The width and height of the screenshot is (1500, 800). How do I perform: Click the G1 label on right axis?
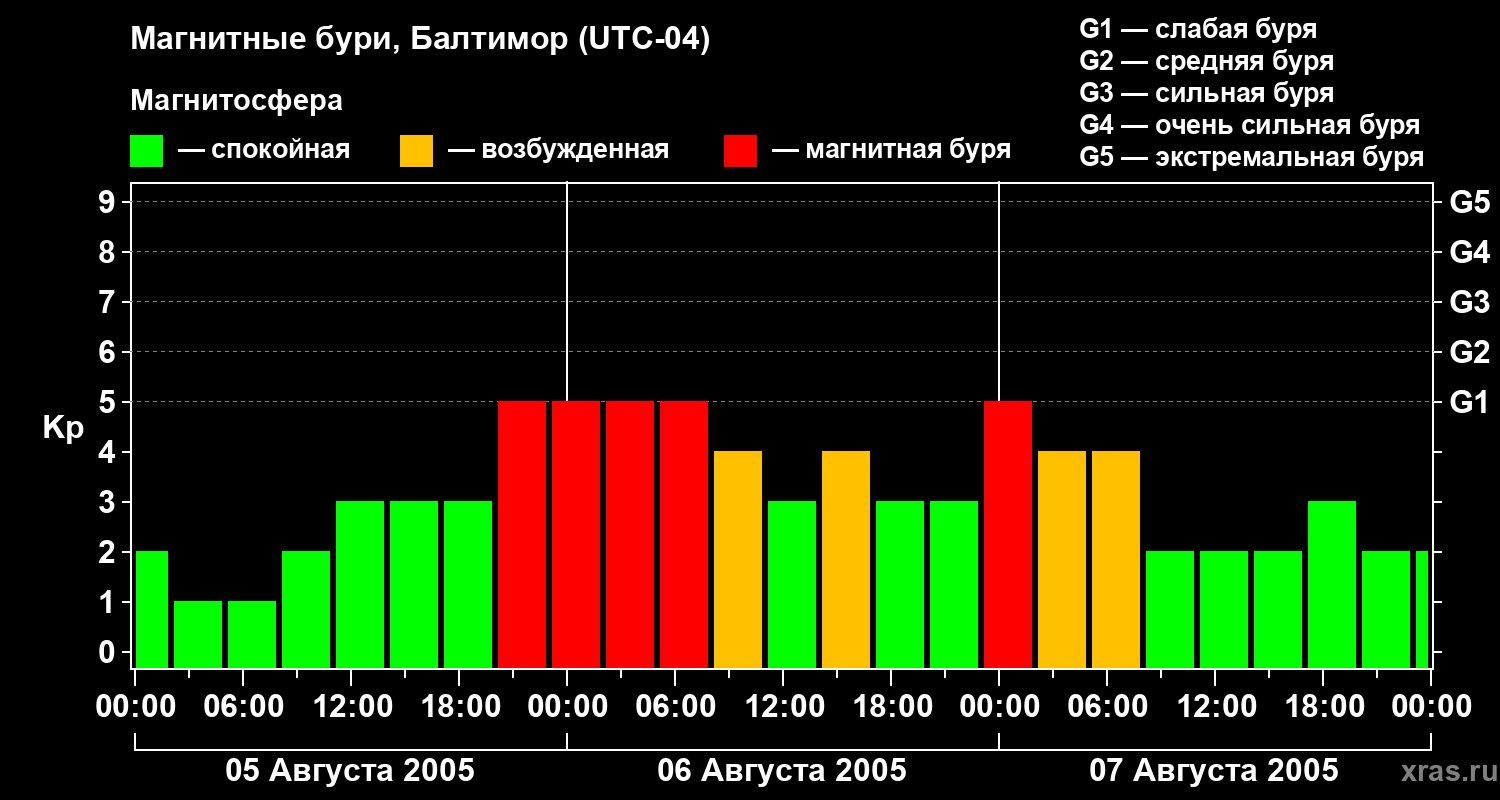[x=1469, y=402]
